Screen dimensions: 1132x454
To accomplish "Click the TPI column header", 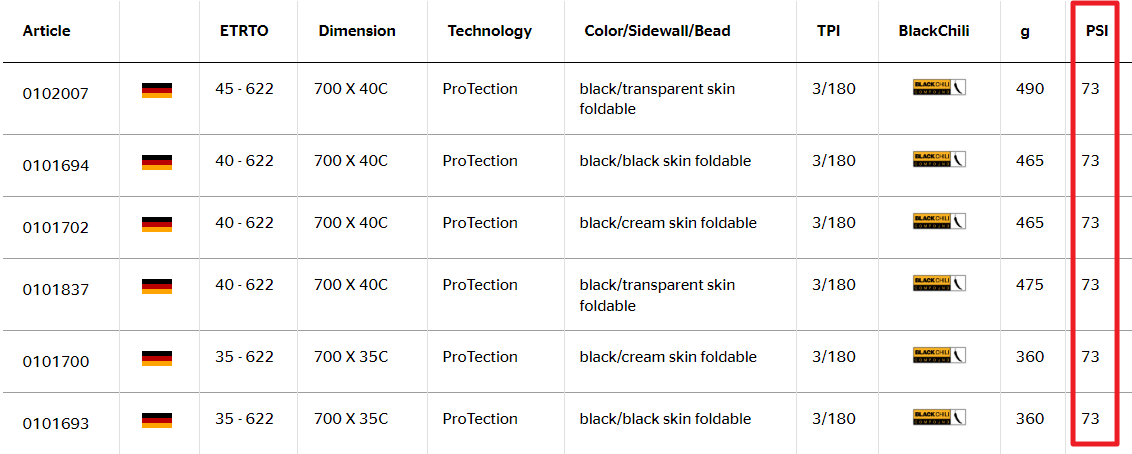I will tap(829, 31).
